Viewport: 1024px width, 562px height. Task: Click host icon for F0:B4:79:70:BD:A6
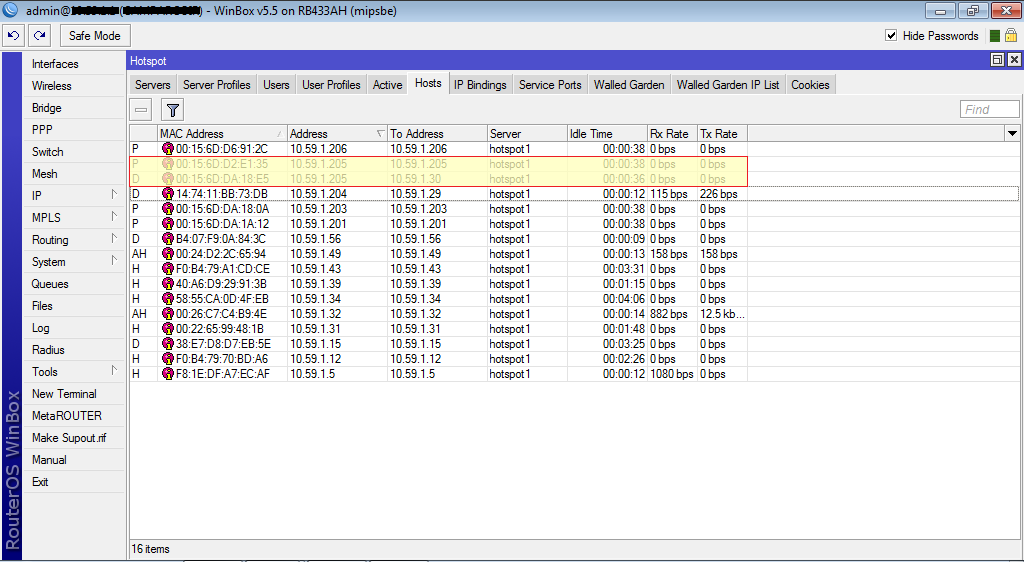[168, 359]
